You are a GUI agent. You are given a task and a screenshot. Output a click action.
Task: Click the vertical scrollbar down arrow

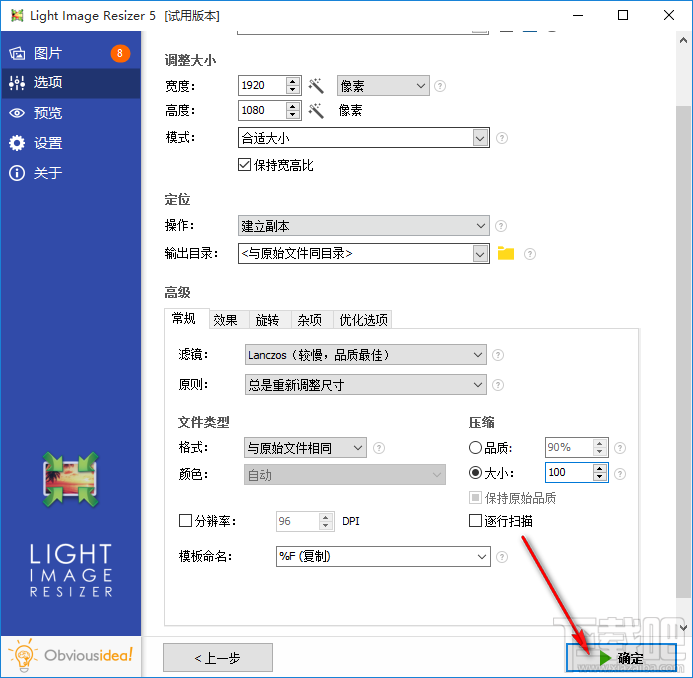[x=684, y=627]
